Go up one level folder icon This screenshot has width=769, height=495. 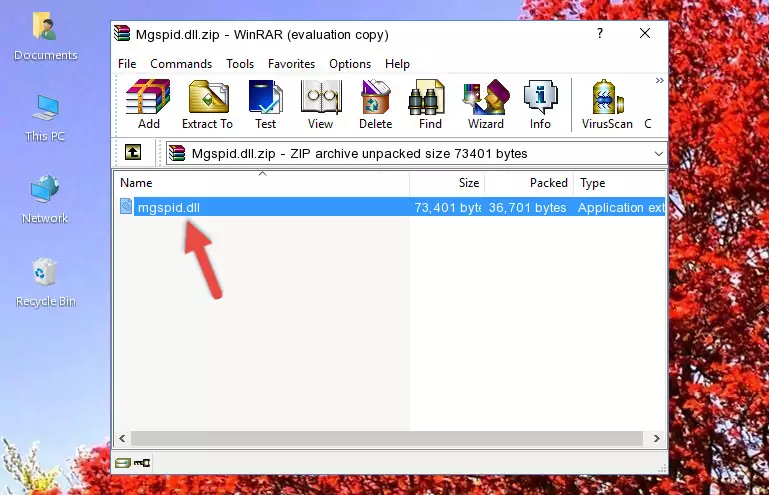[133, 152]
